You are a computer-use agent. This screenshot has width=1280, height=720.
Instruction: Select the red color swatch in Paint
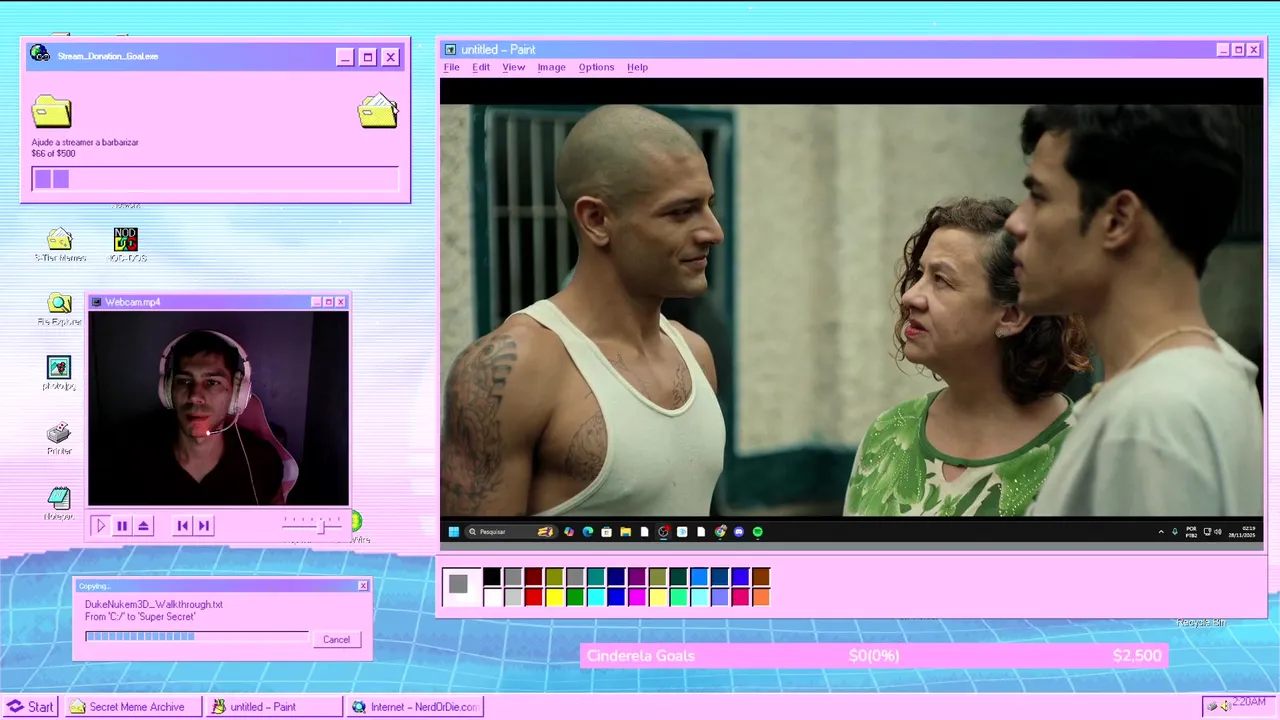tap(534, 597)
